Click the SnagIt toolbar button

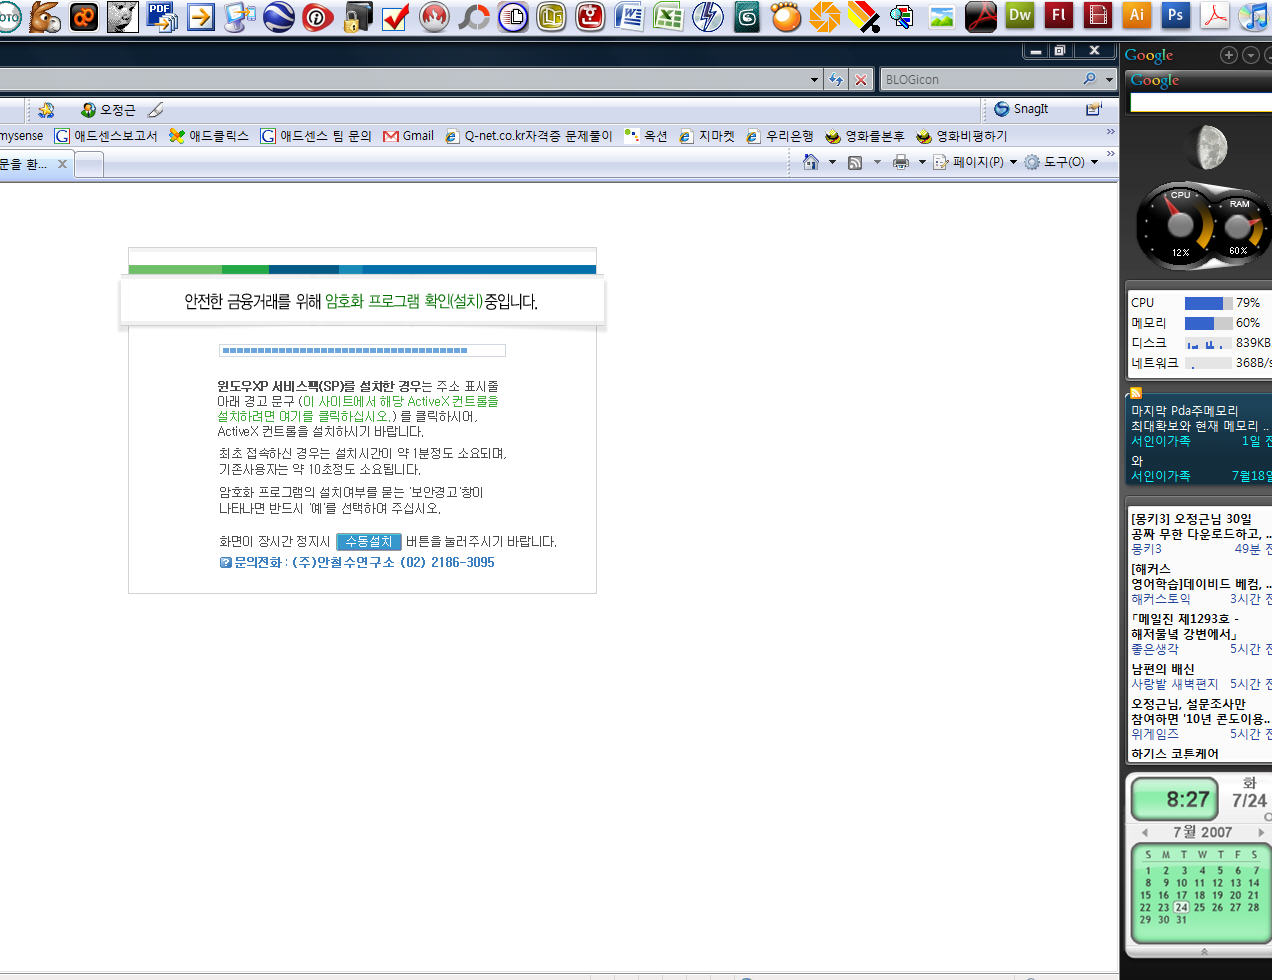click(x=1021, y=109)
